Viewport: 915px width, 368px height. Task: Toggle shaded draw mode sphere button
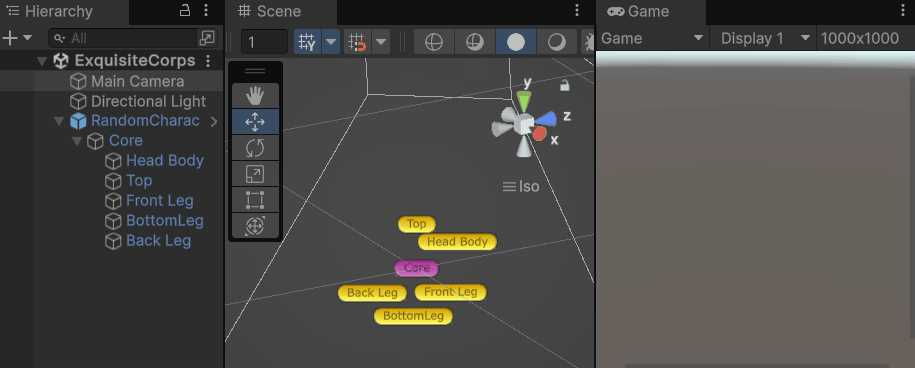(x=515, y=42)
